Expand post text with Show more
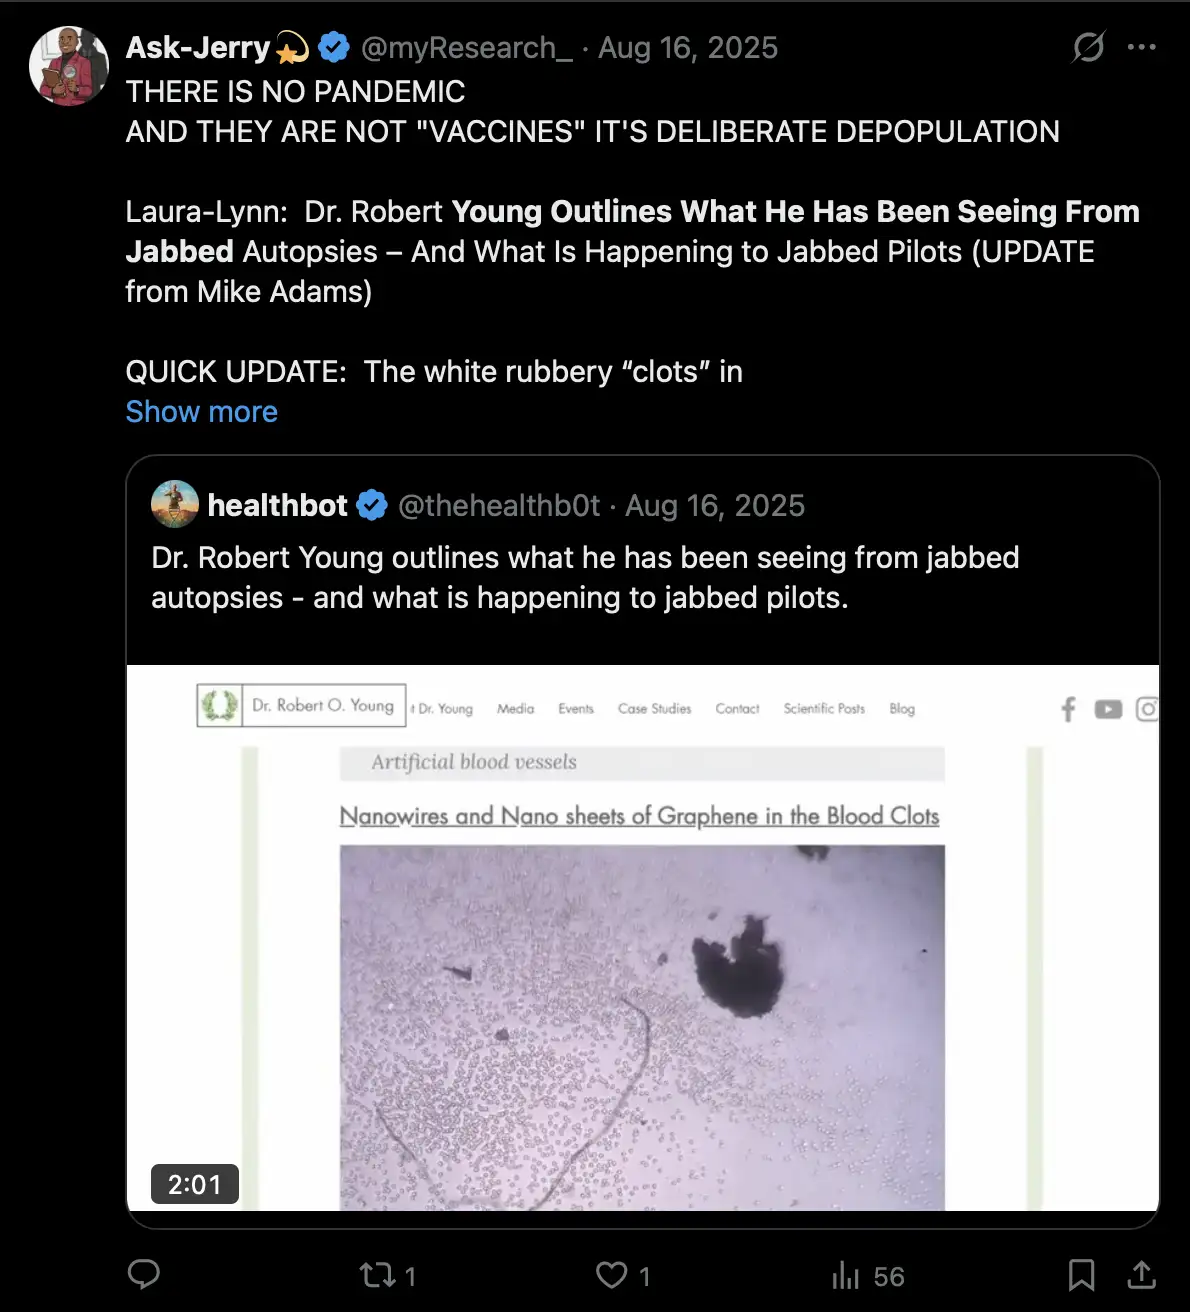This screenshot has width=1190, height=1312. pyautogui.click(x=201, y=412)
